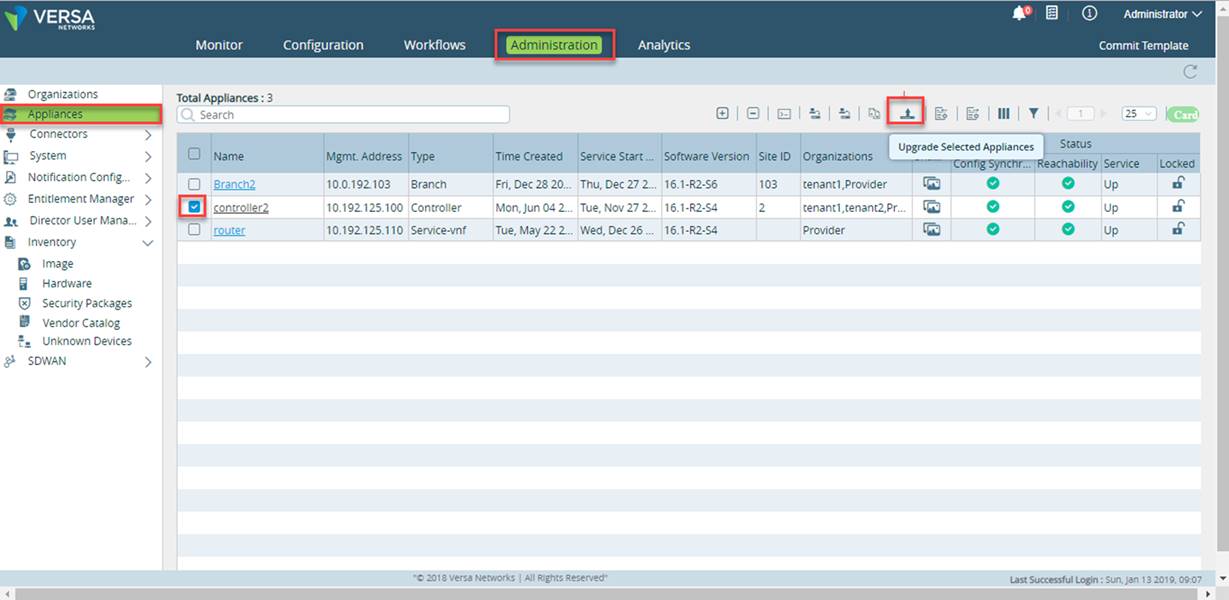1229x600 pixels.
Task: Open the controller2 appliance link
Action: pyautogui.click(x=241, y=207)
